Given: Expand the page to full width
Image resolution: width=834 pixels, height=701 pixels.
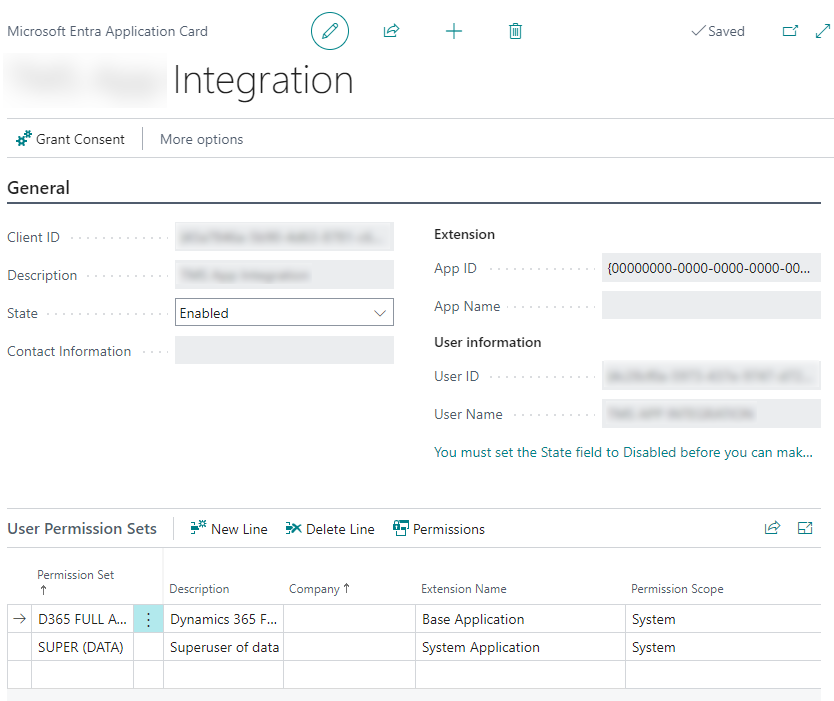Looking at the screenshot, I should point(822,31).
